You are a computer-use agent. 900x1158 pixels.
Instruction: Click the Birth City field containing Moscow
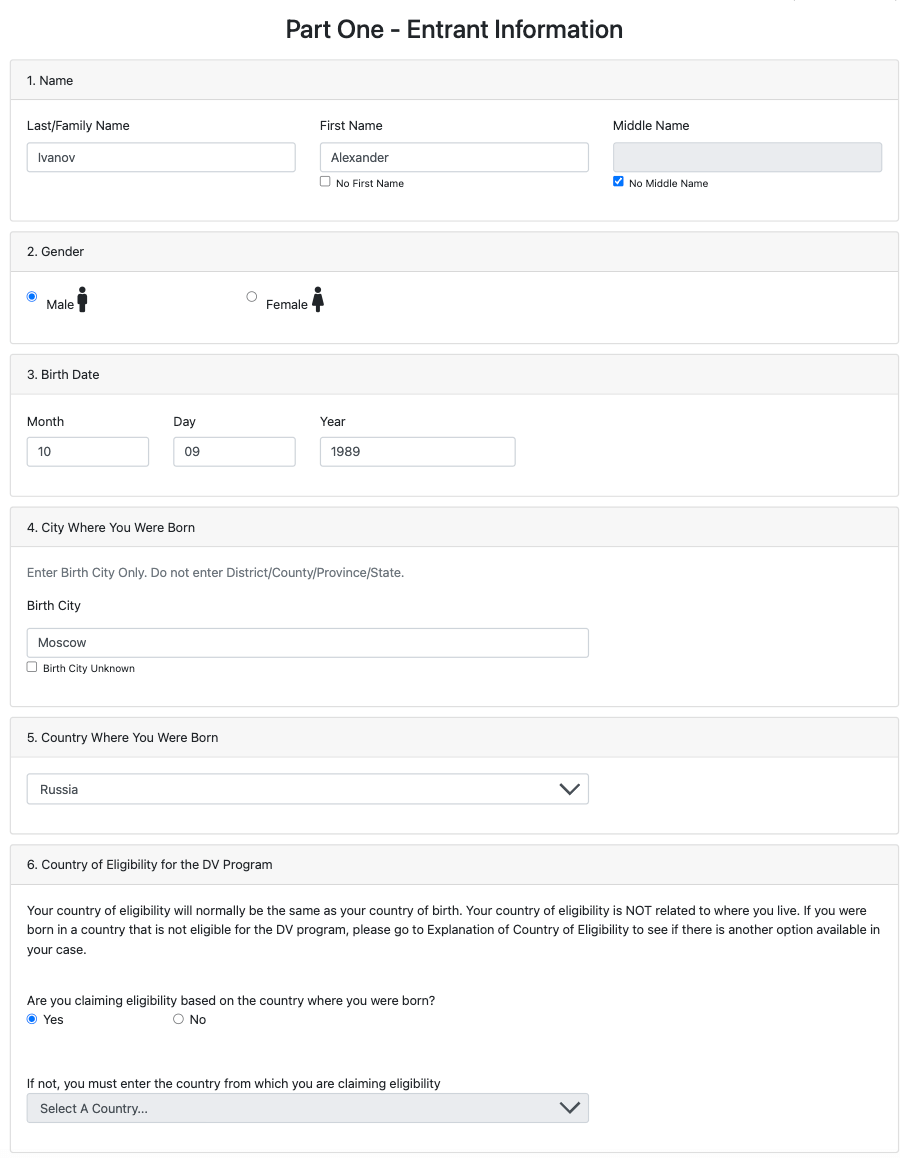tap(307, 642)
